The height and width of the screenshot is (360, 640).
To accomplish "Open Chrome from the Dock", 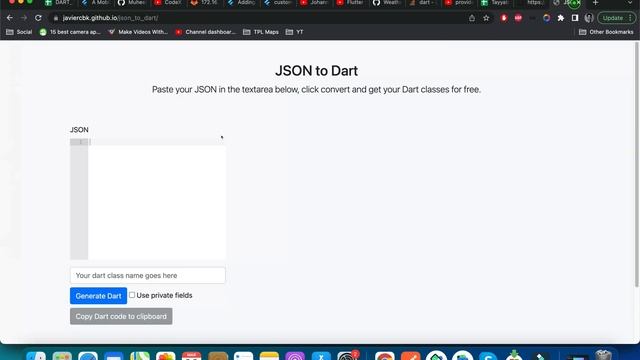I will [384, 356].
